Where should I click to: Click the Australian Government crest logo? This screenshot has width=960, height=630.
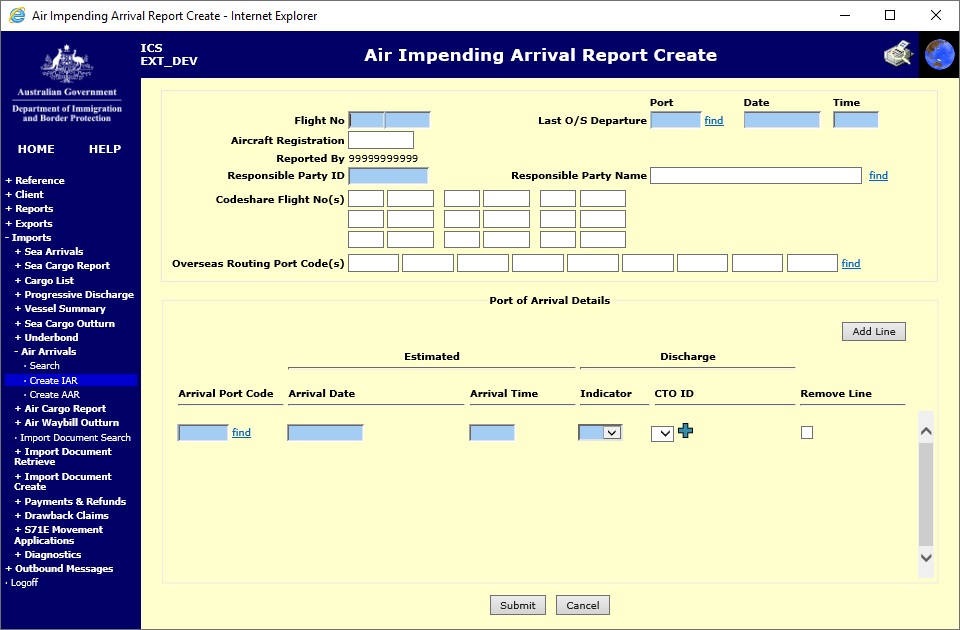[67, 64]
